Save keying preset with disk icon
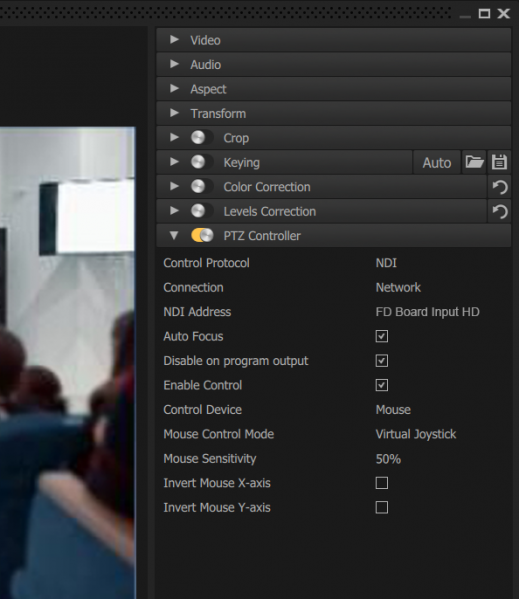This screenshot has width=519, height=599. pyautogui.click(x=499, y=162)
